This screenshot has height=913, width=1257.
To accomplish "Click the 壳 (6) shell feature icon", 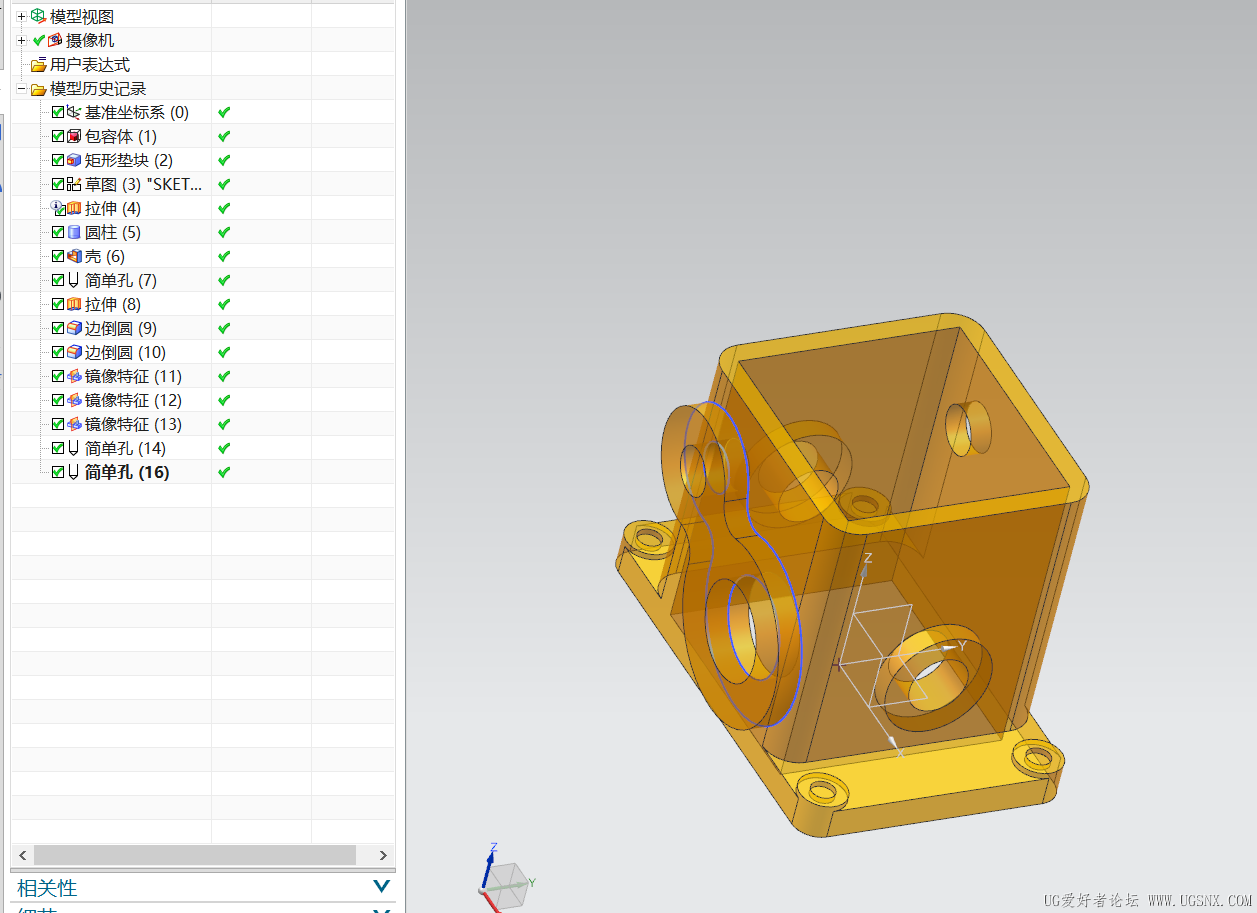I will coord(74,256).
